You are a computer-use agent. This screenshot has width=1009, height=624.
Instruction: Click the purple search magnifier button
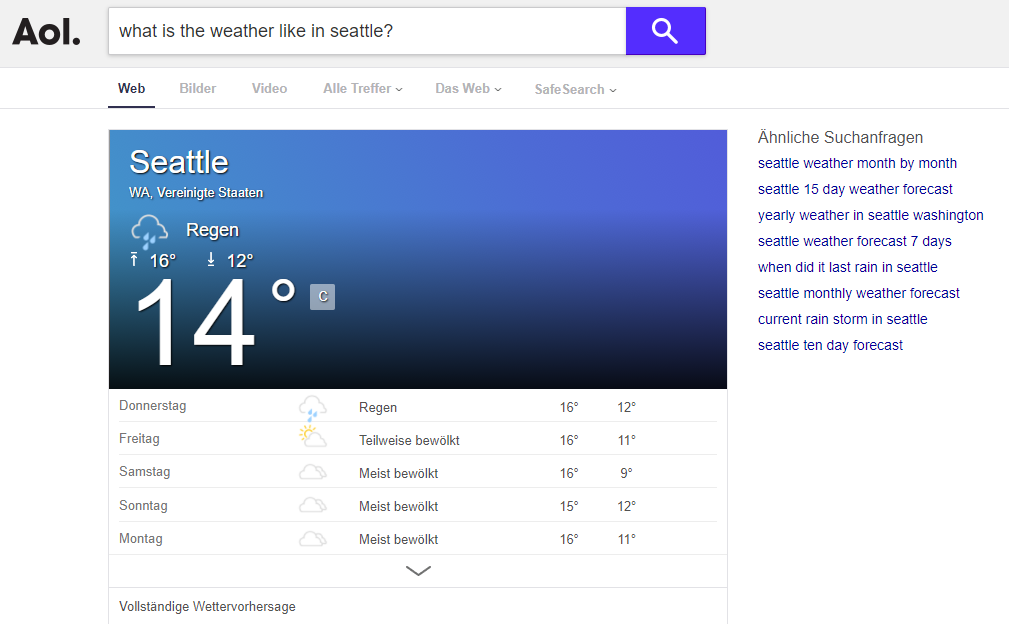pos(664,31)
